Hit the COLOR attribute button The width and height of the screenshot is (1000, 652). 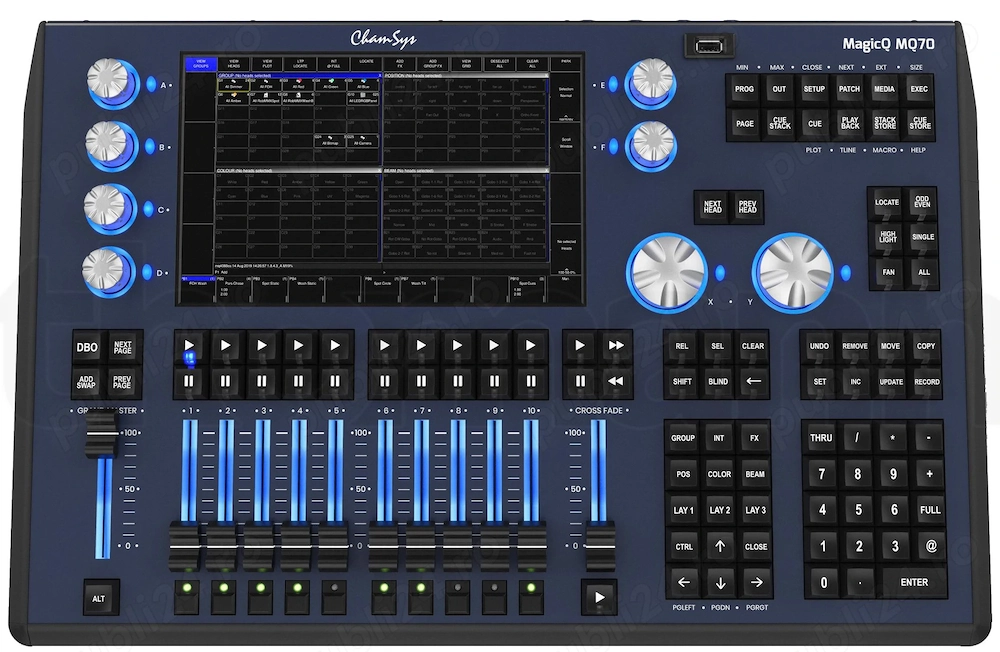(x=719, y=474)
